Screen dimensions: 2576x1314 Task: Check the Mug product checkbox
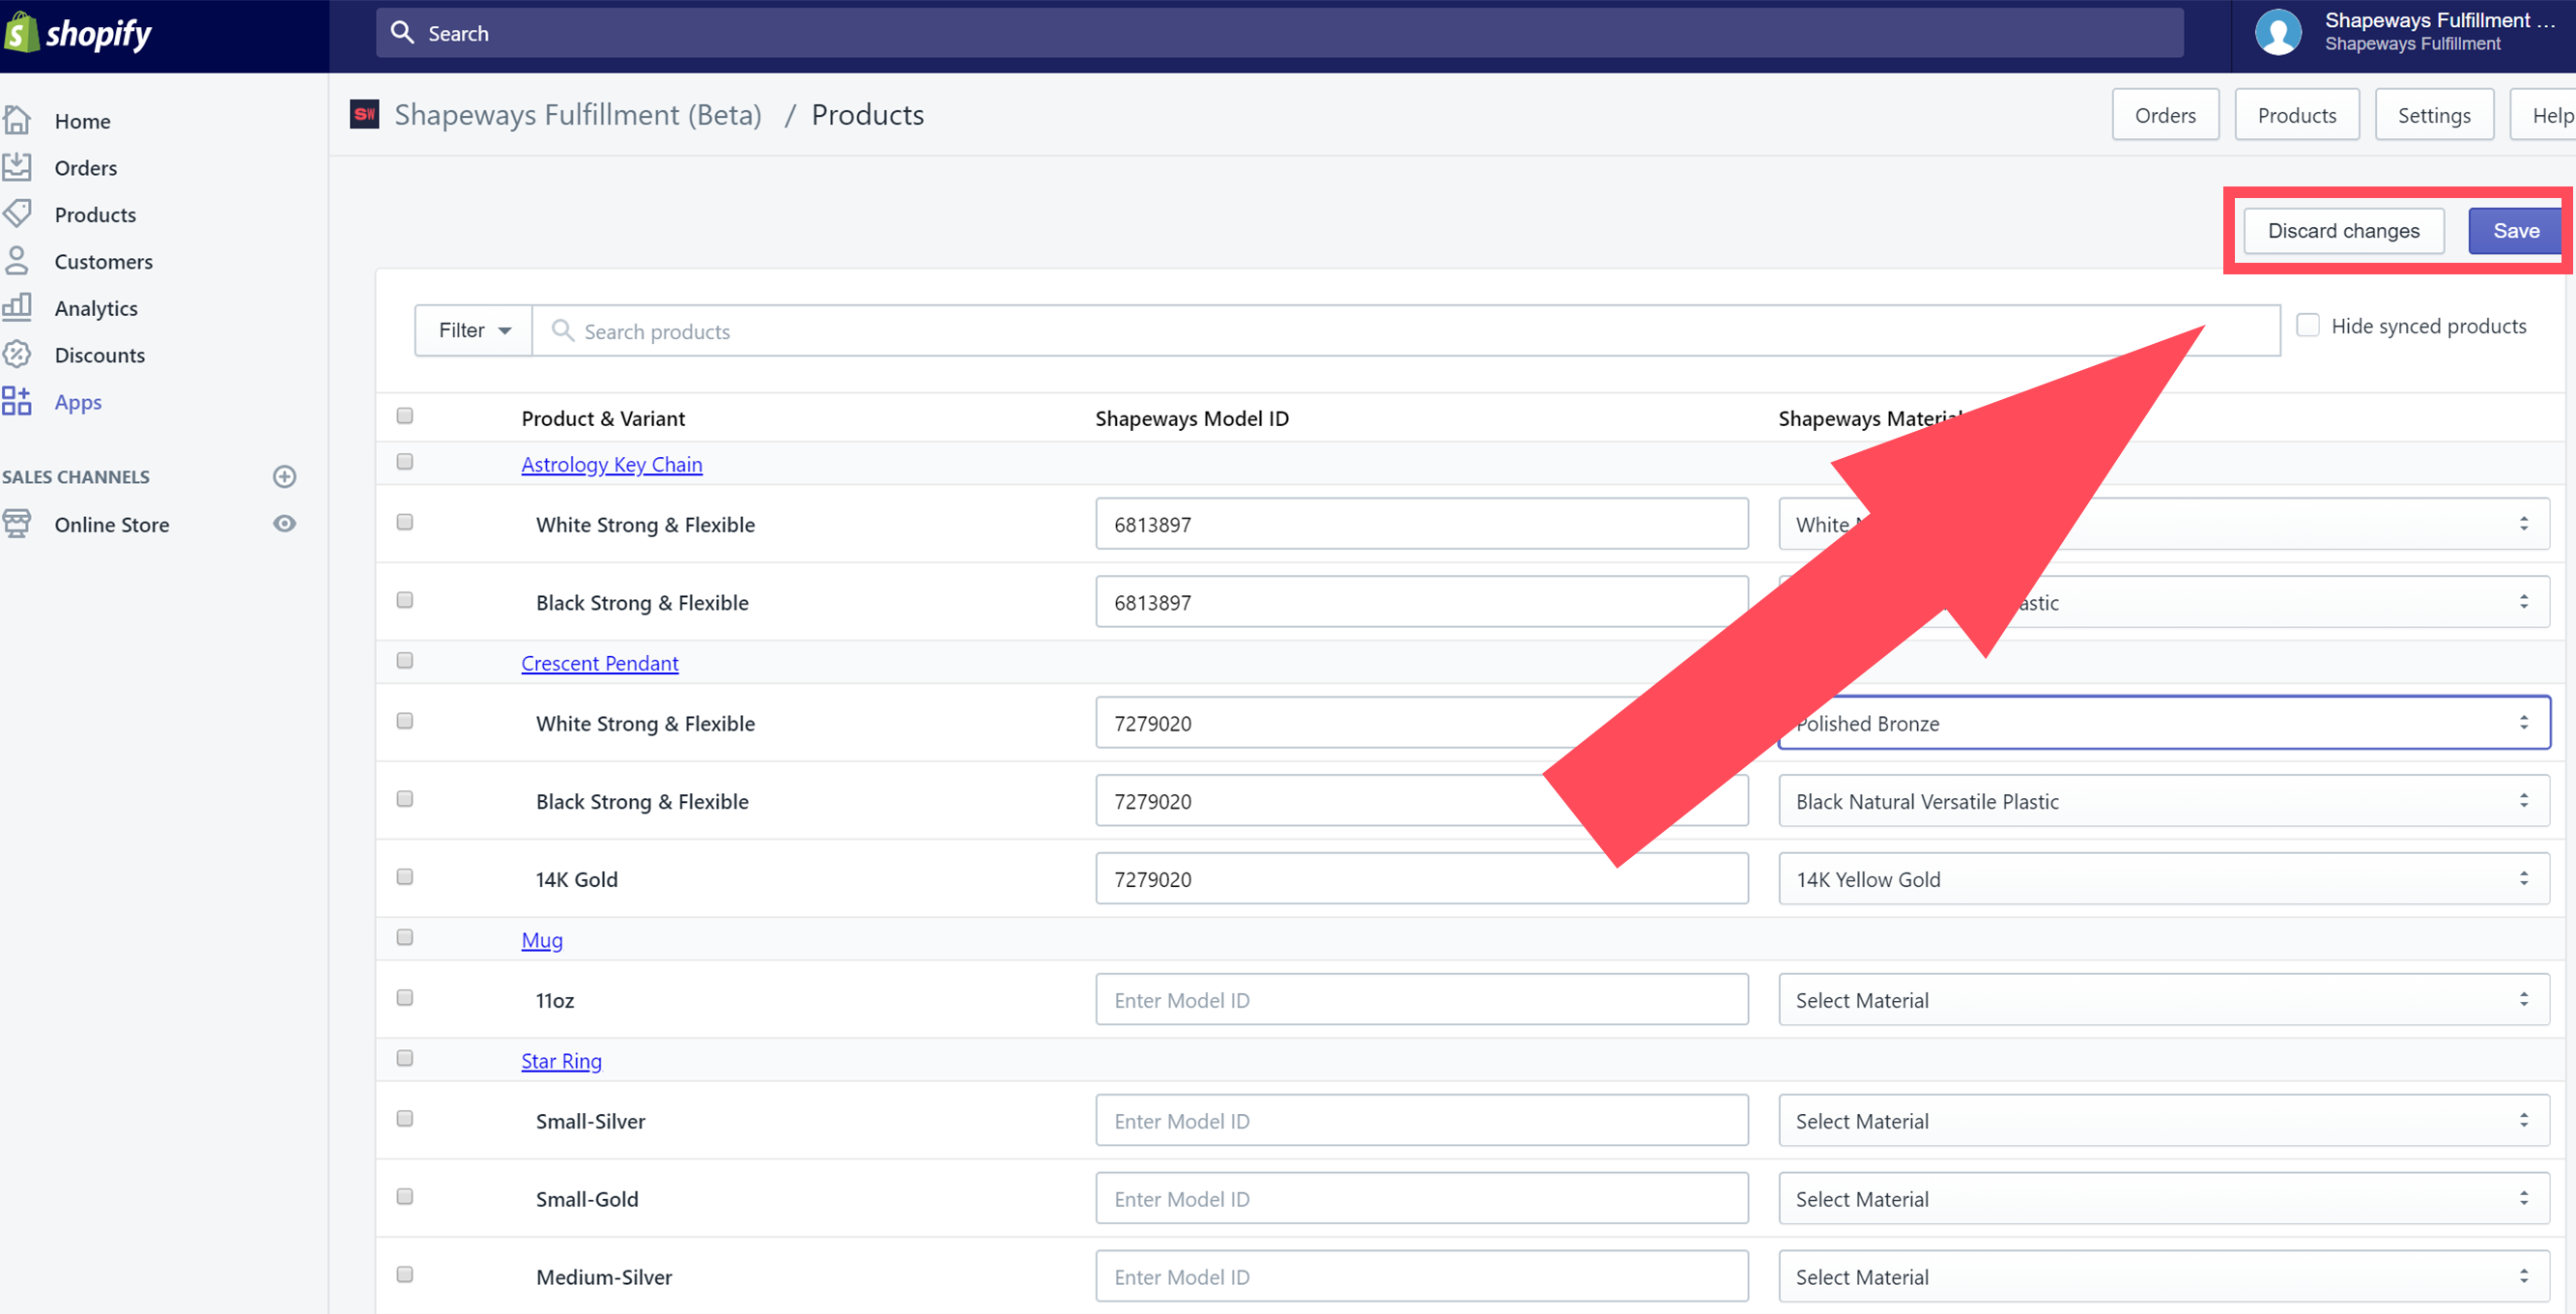[x=404, y=938]
